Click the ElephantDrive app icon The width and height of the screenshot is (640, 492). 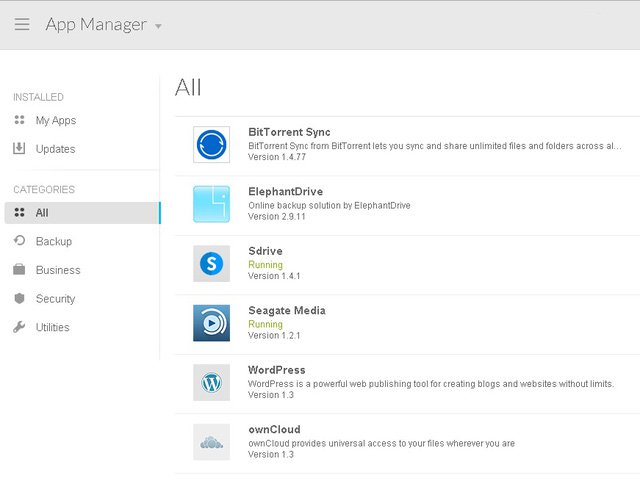211,204
